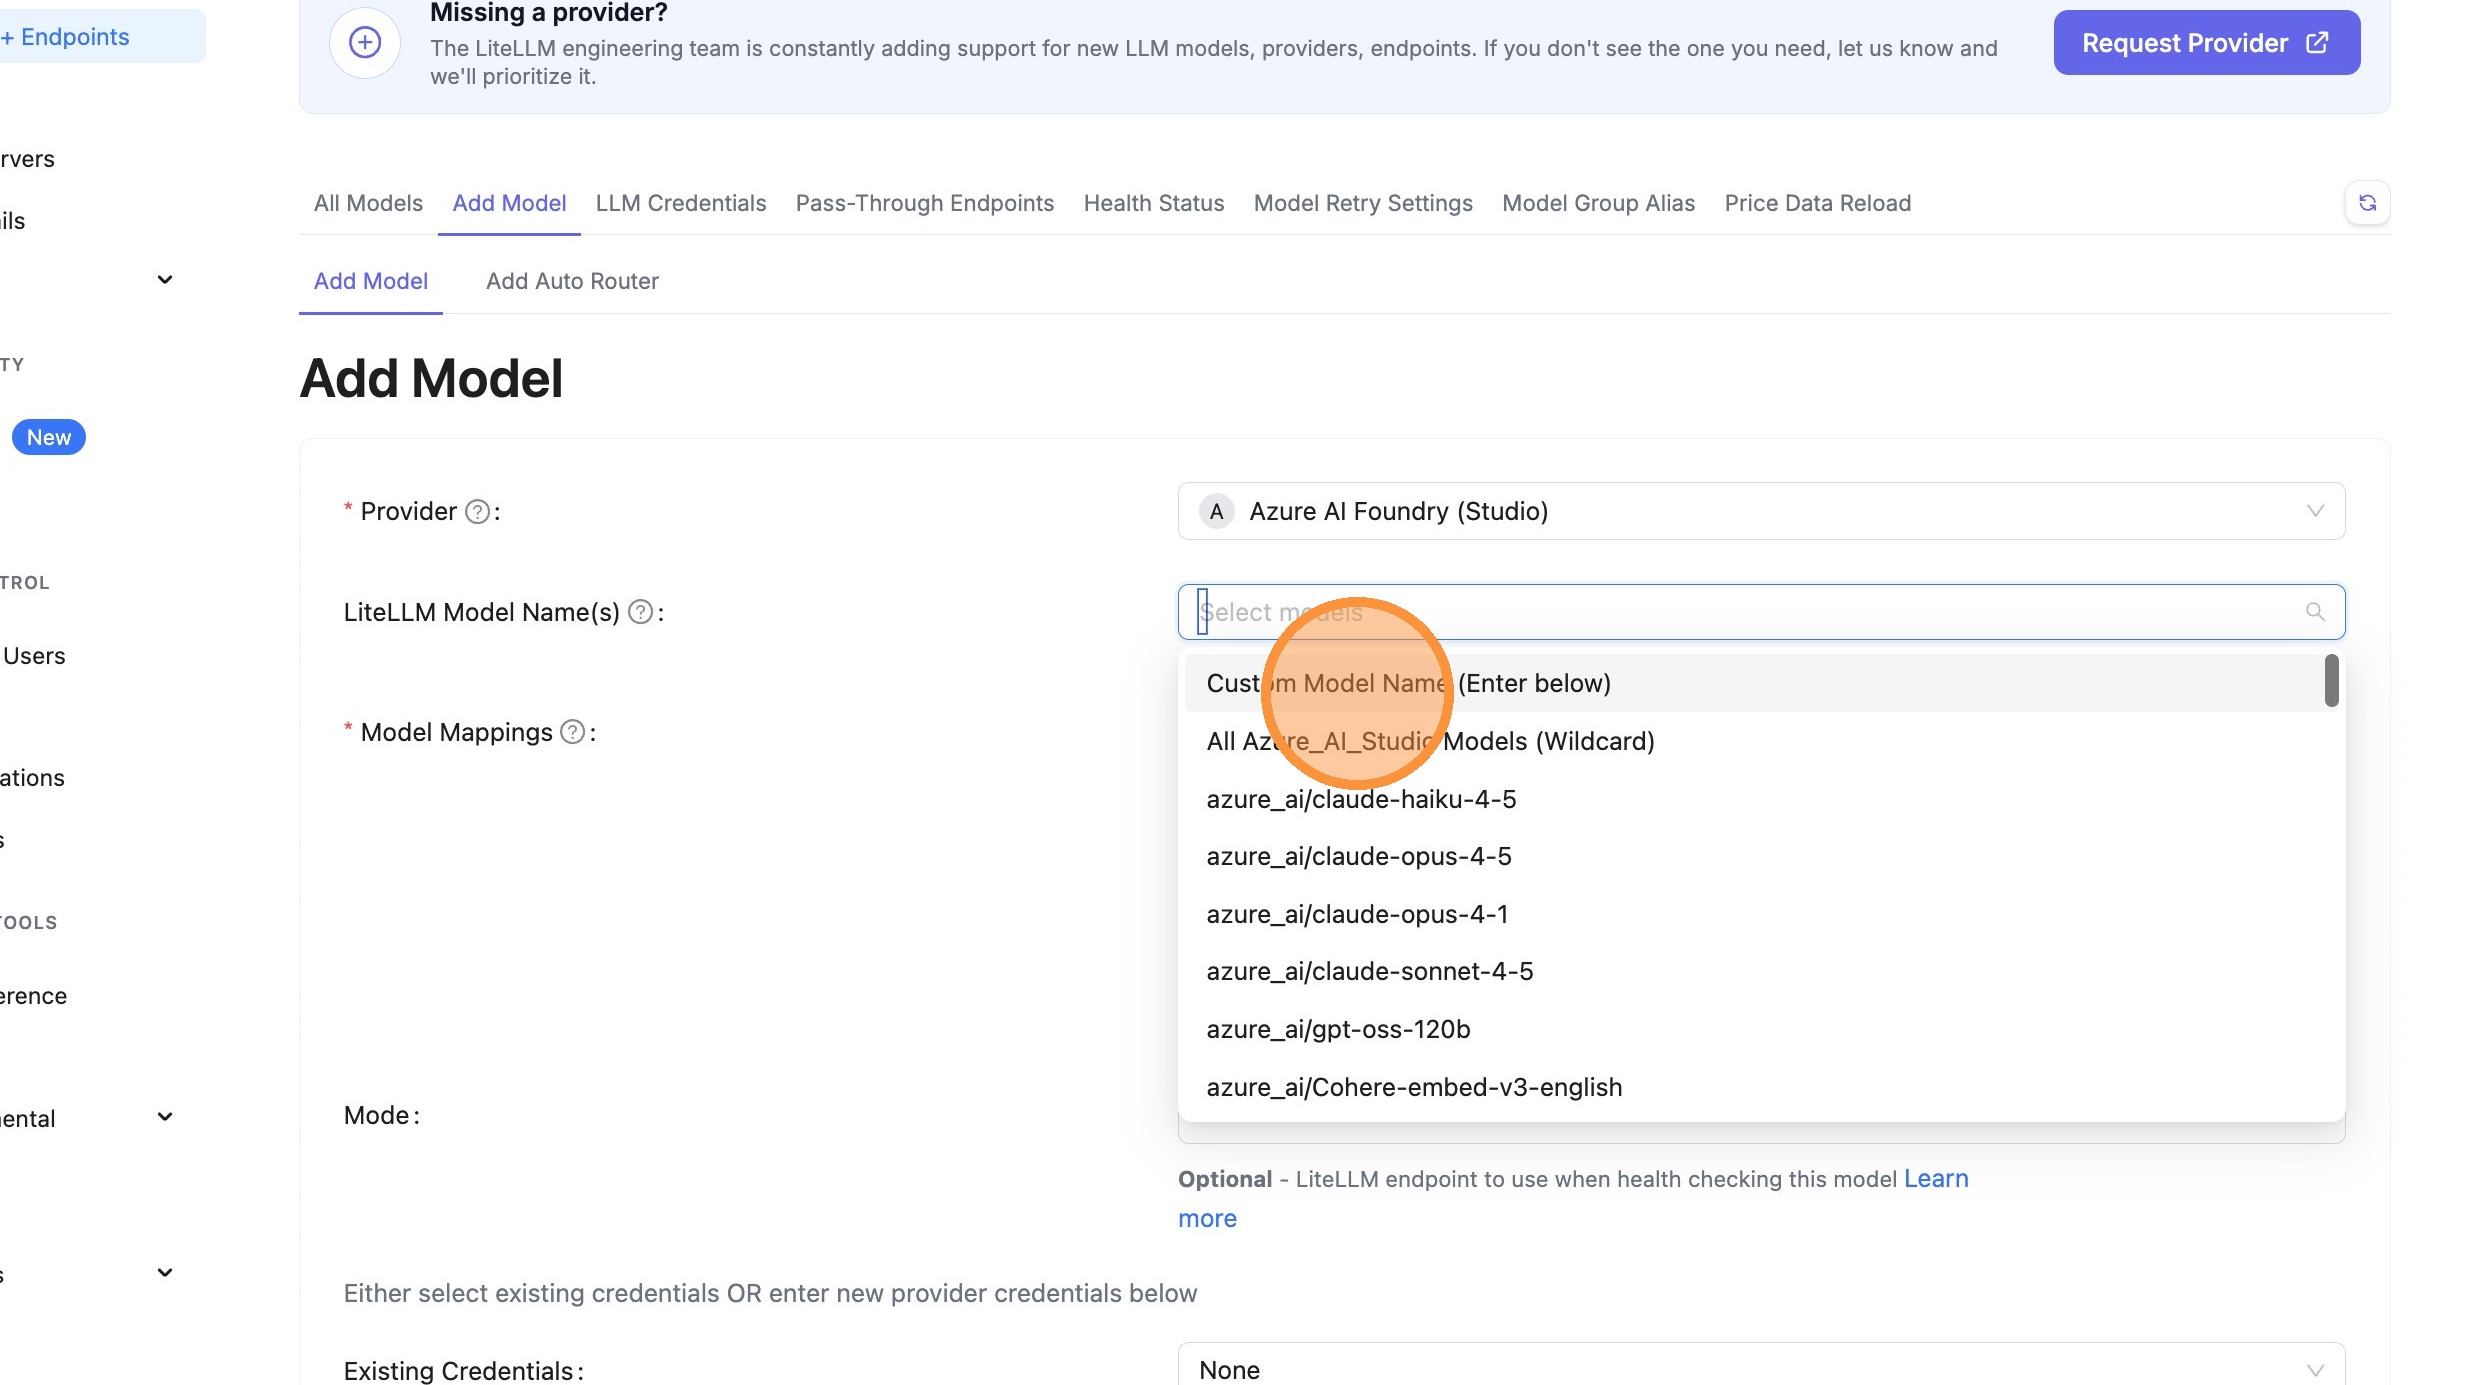Click the LiteLLM Model Name(s) help icon
This screenshot has height=1385, width=2477.
(x=640, y=612)
